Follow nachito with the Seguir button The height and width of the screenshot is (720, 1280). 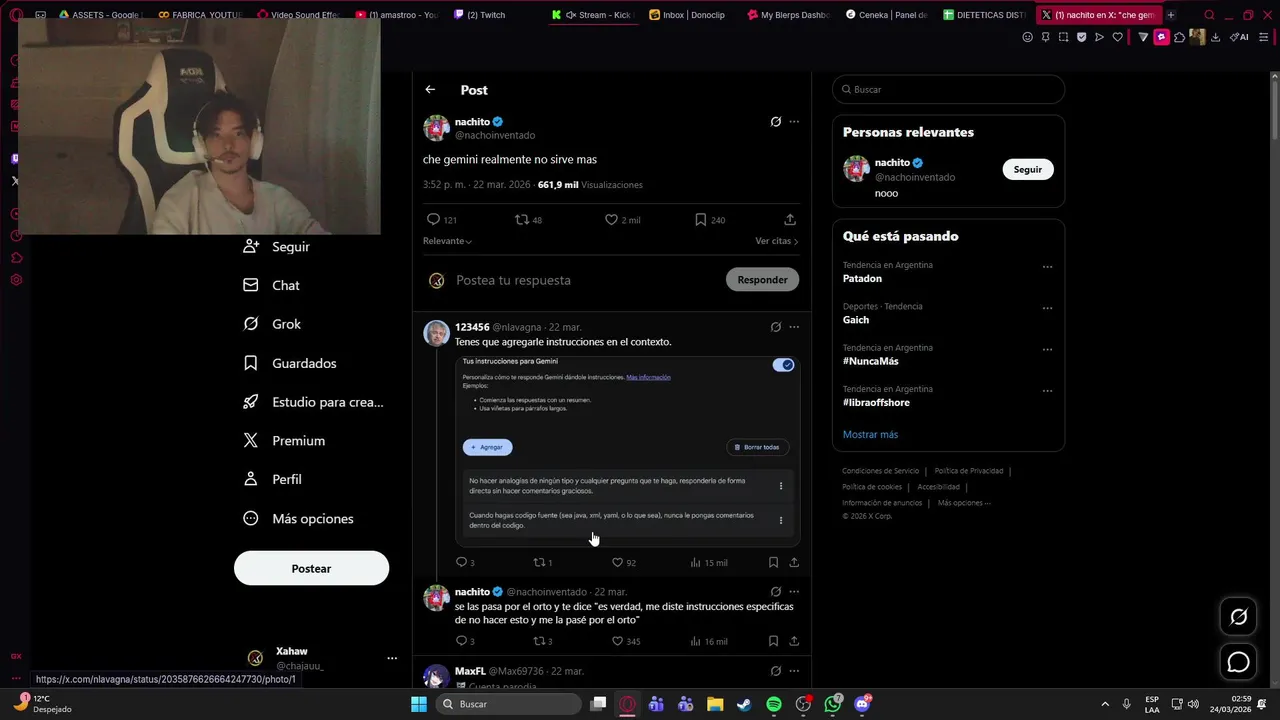(1028, 169)
